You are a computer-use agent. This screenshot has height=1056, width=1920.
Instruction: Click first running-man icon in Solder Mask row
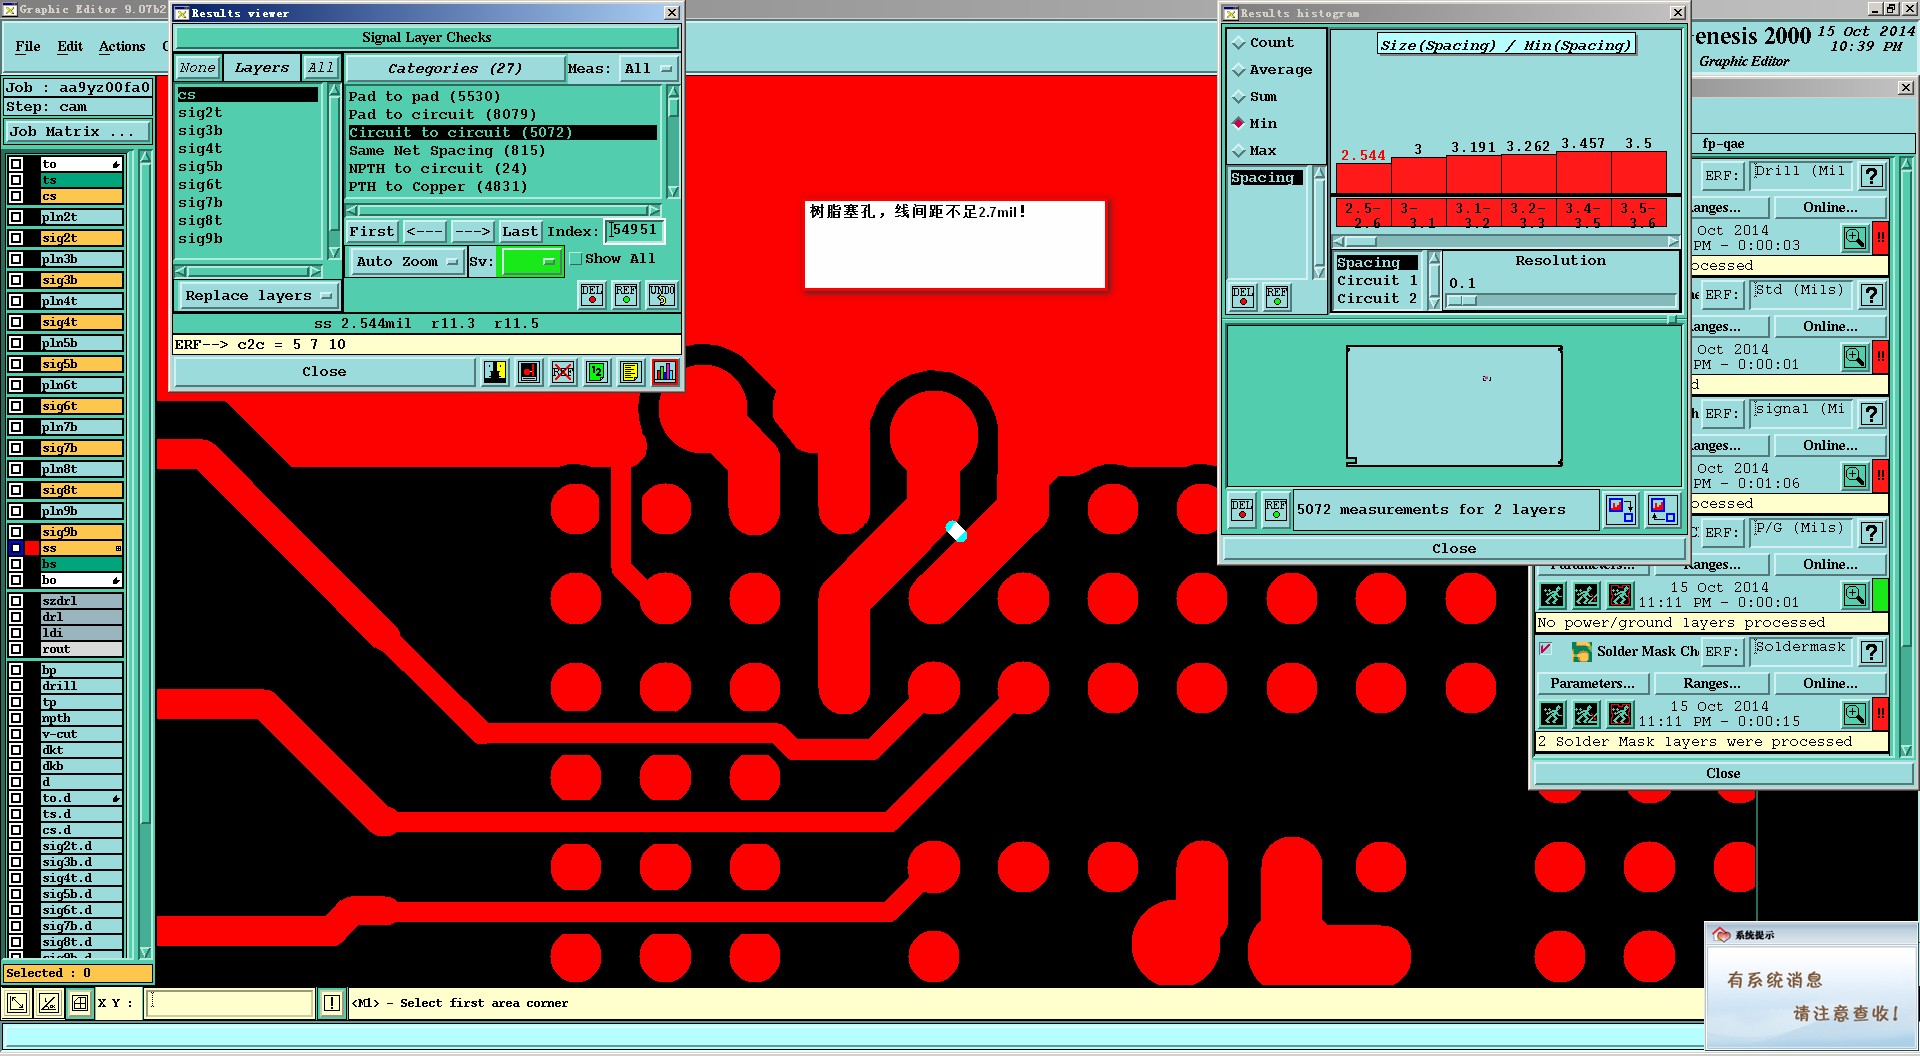pyautogui.click(x=1552, y=714)
